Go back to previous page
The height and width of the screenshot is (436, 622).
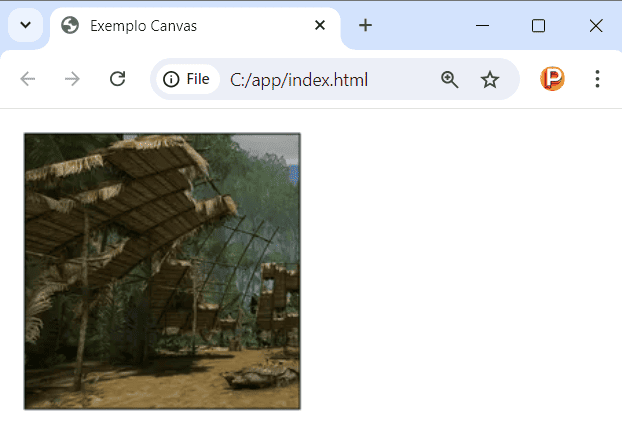[x=27, y=79]
